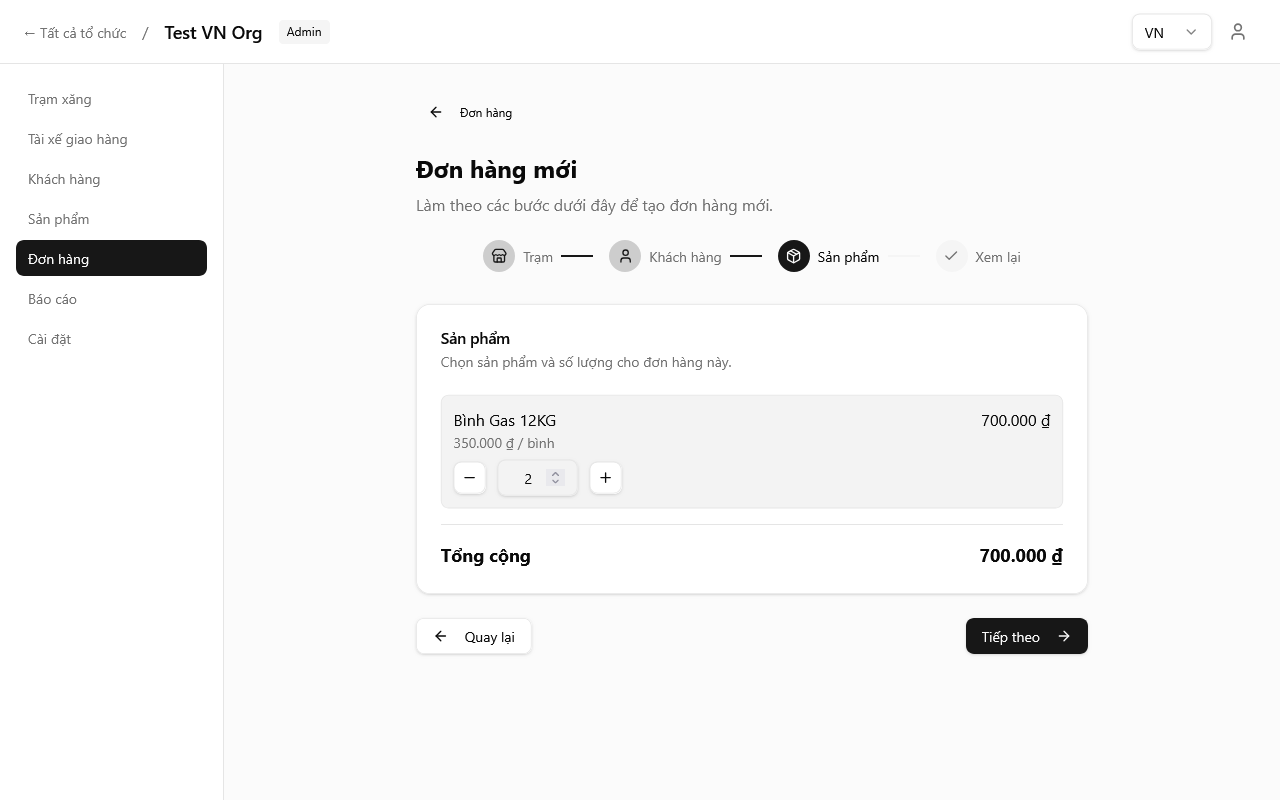
Task: Click the quantity input field showing 2
Action: pos(528,478)
